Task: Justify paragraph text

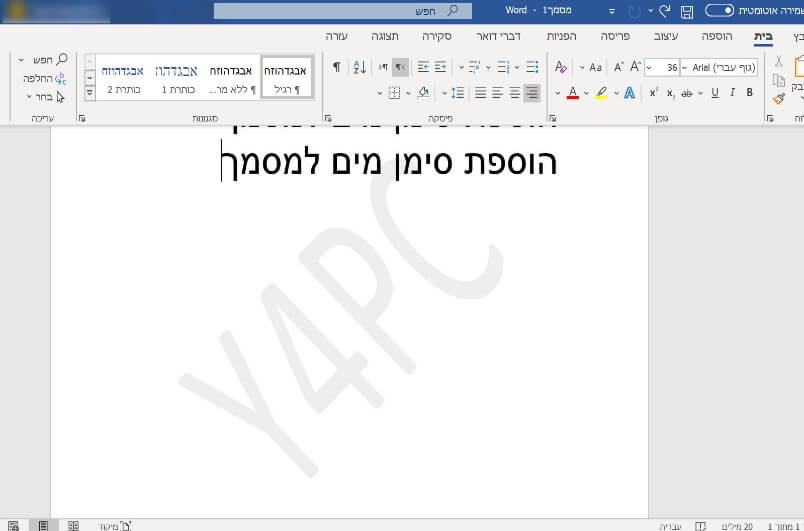Action: 480,93
